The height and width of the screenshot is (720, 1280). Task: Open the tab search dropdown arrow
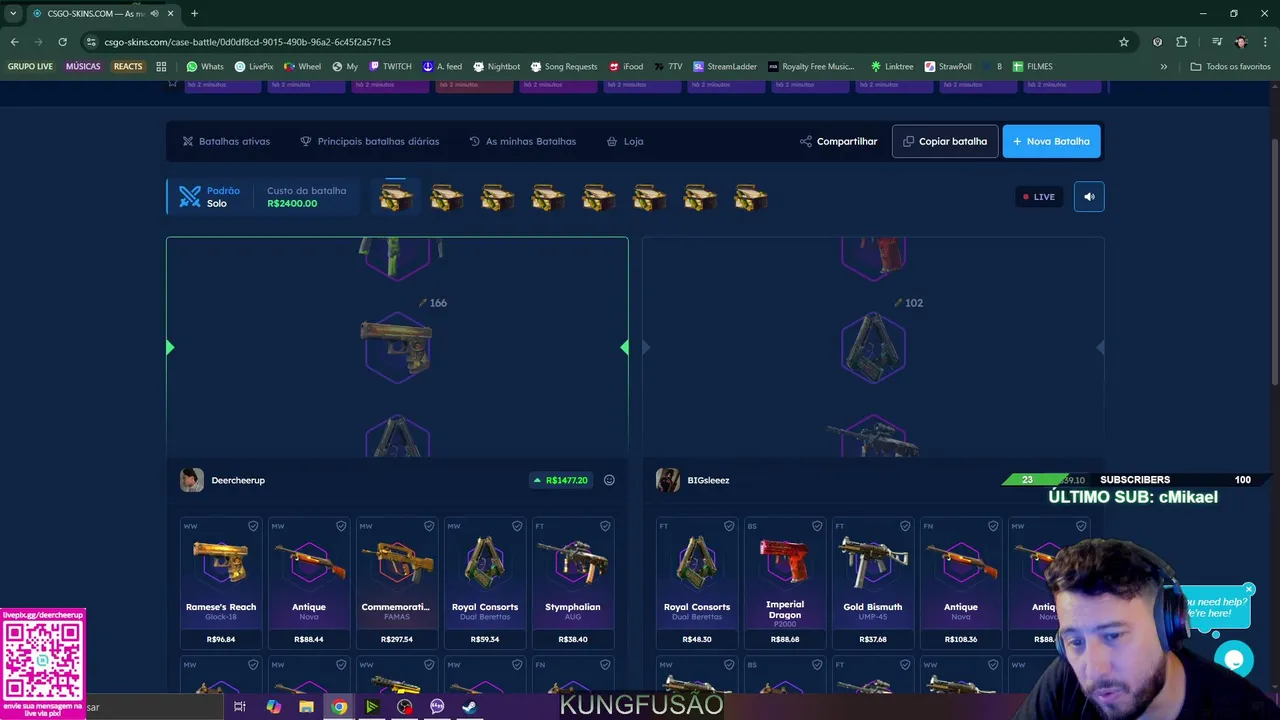(x=13, y=13)
